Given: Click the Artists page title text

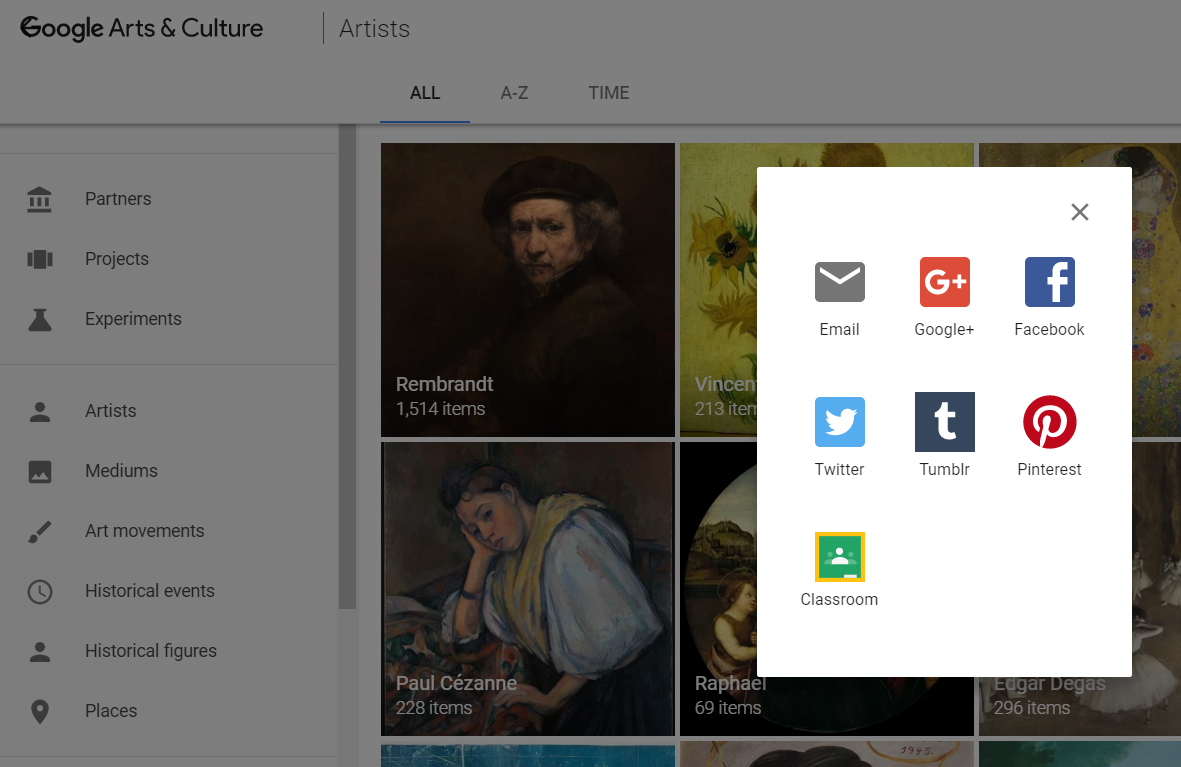Looking at the screenshot, I should (374, 29).
